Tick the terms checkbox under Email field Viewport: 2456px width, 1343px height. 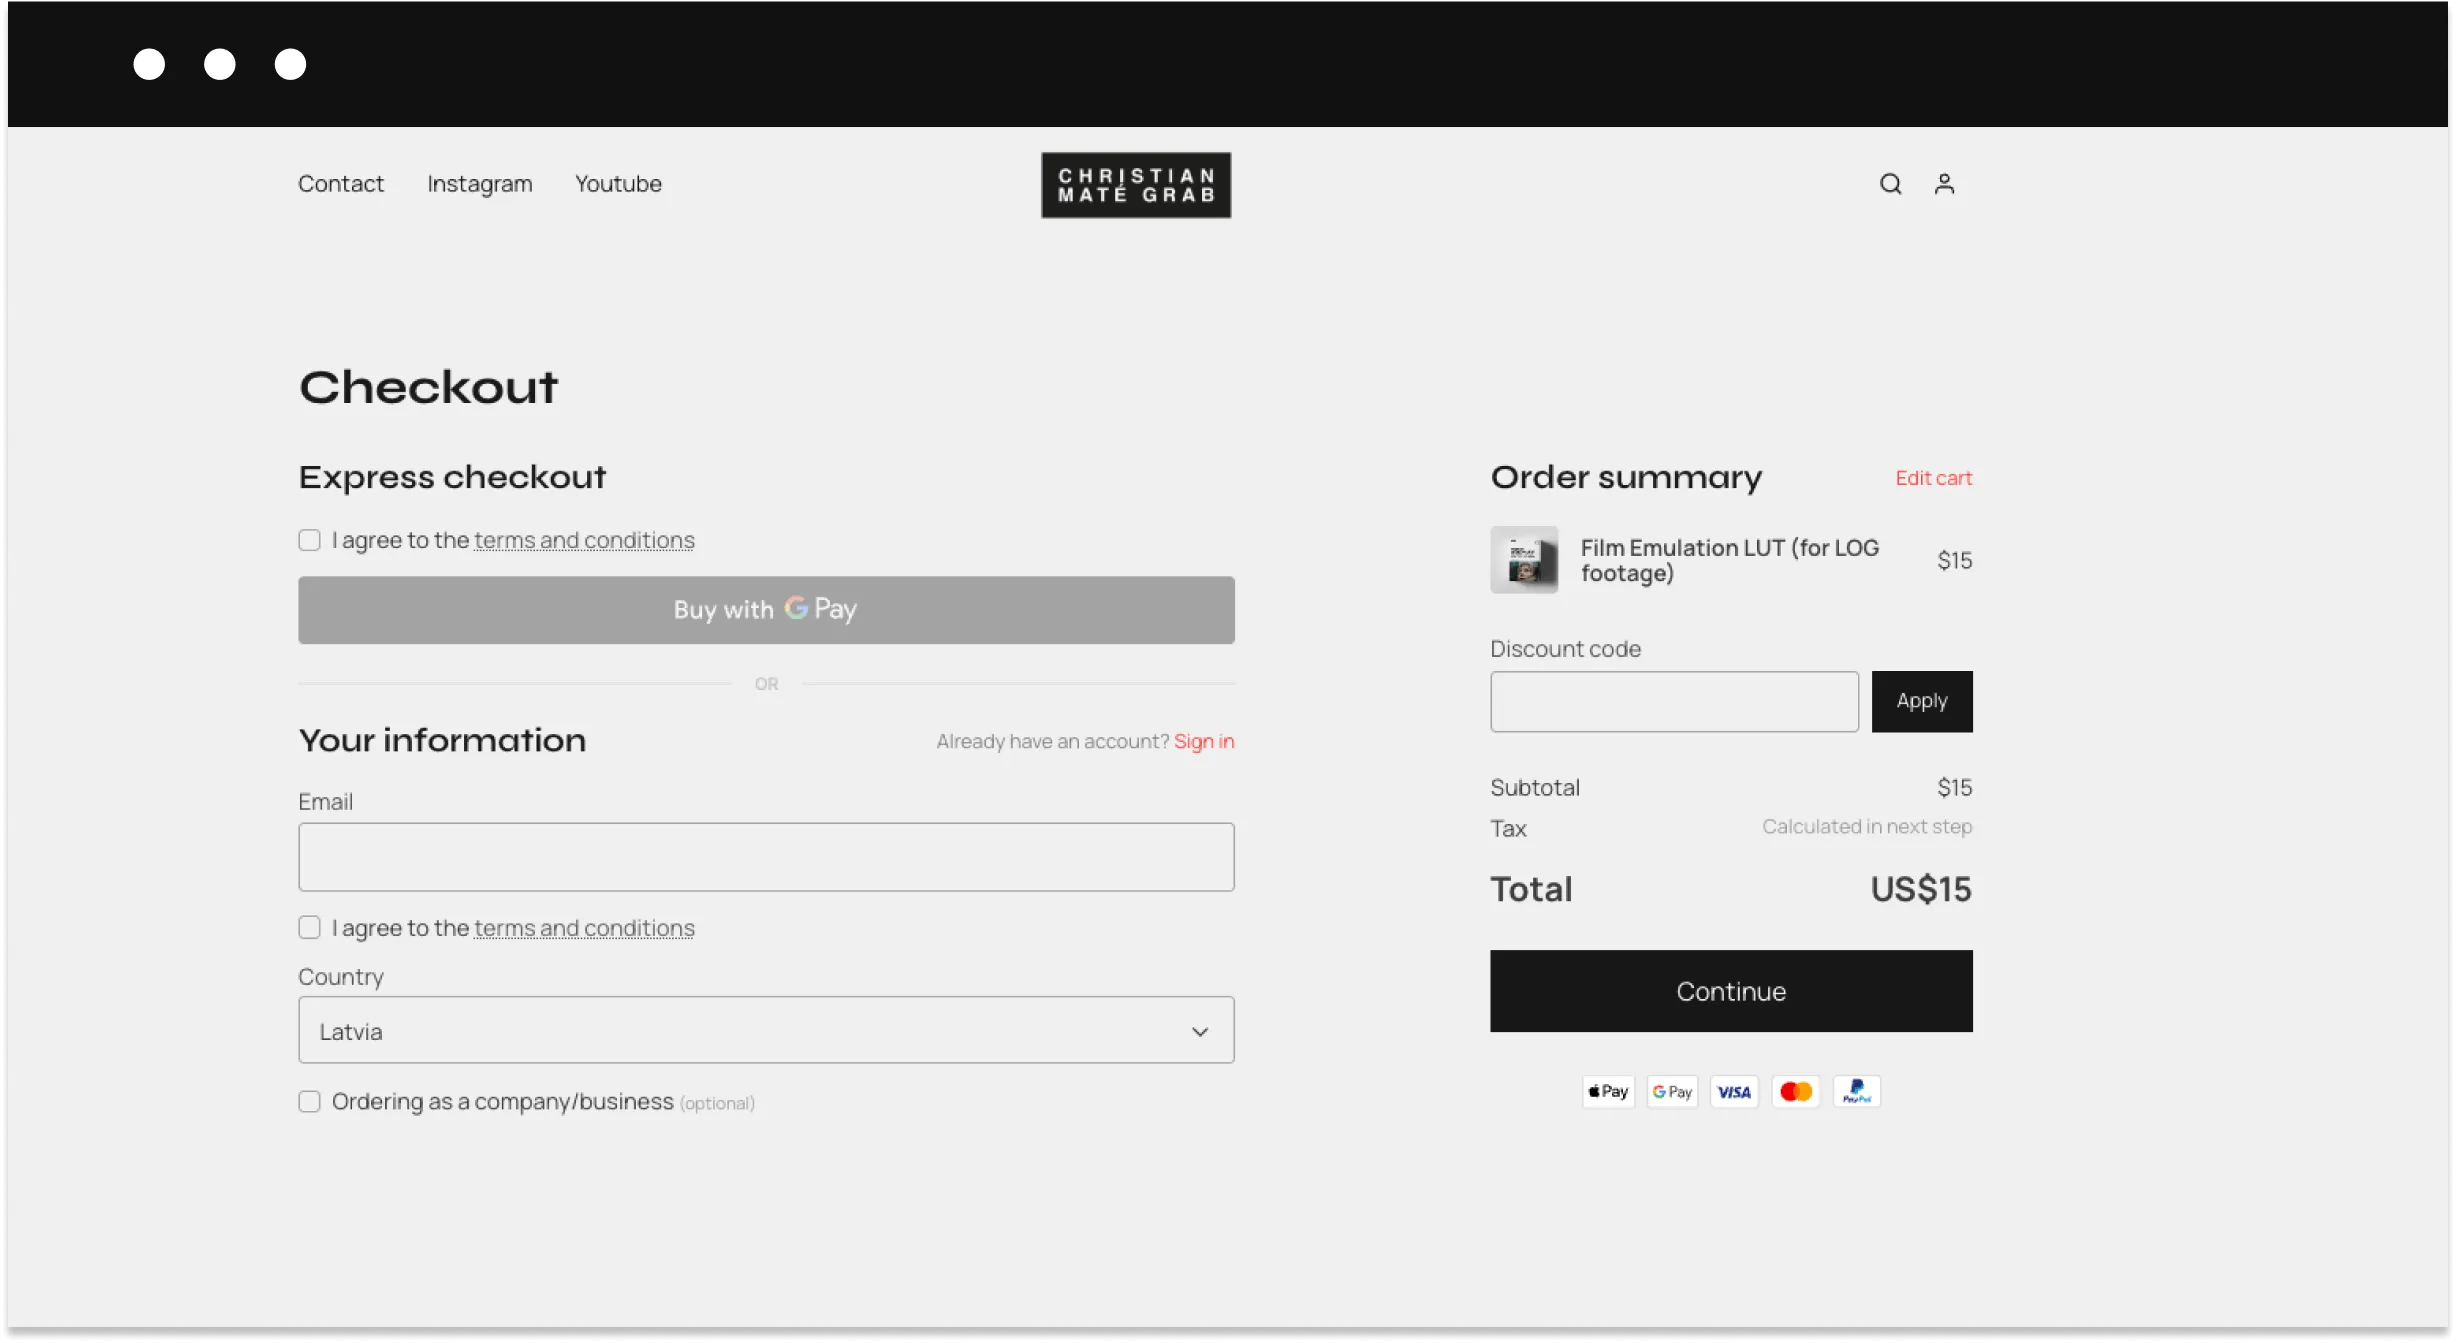[309, 928]
